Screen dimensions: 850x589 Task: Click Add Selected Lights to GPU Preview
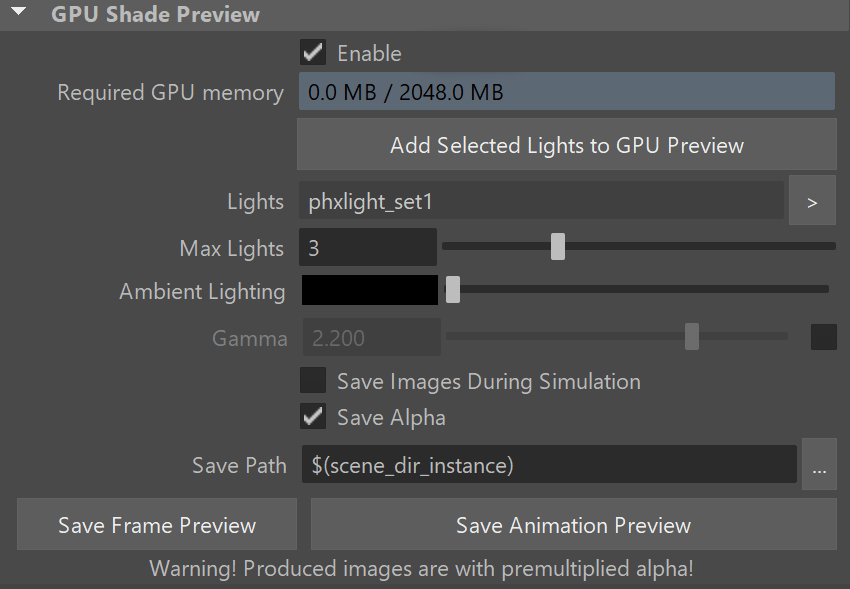point(566,145)
